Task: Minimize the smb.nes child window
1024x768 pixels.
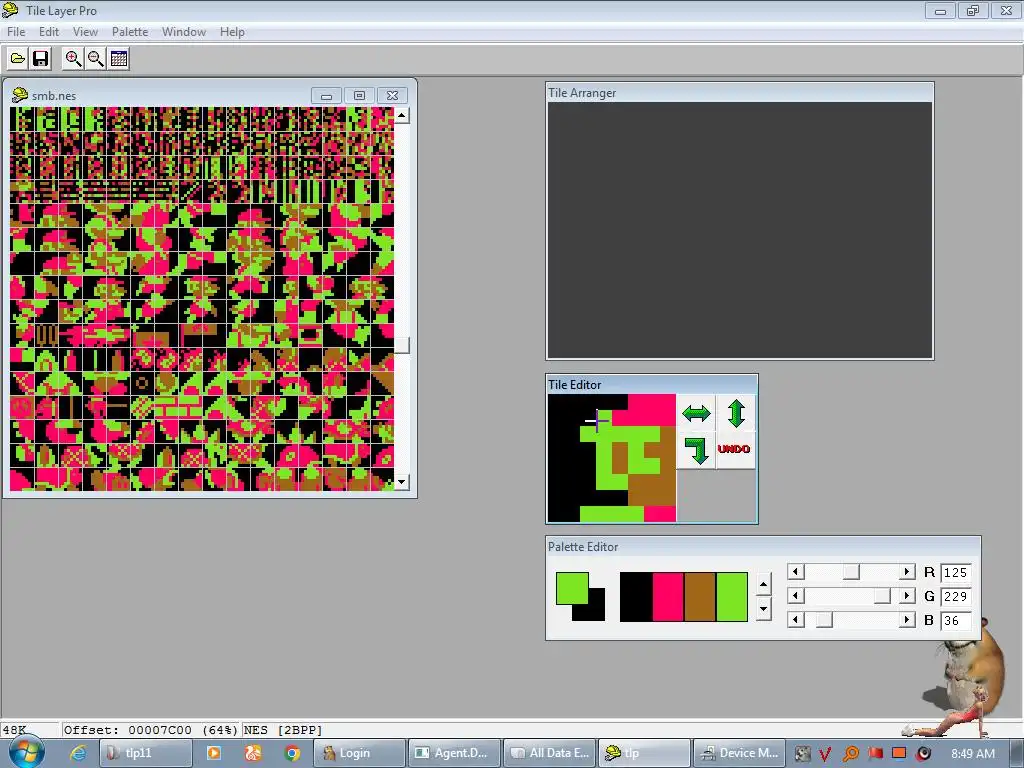Action: (327, 96)
